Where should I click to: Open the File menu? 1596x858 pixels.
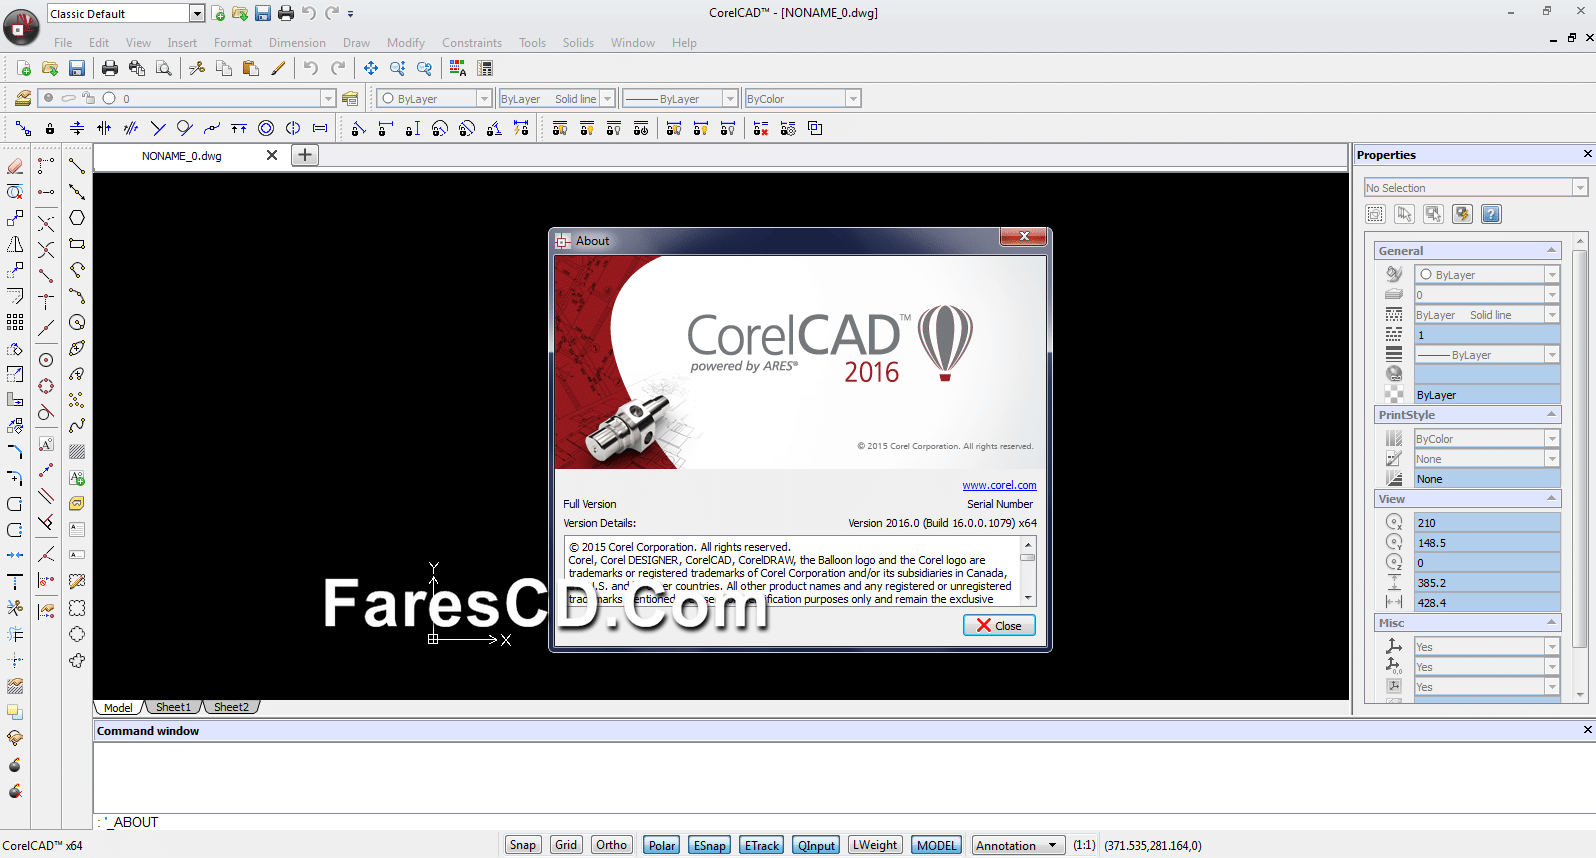pyautogui.click(x=63, y=42)
